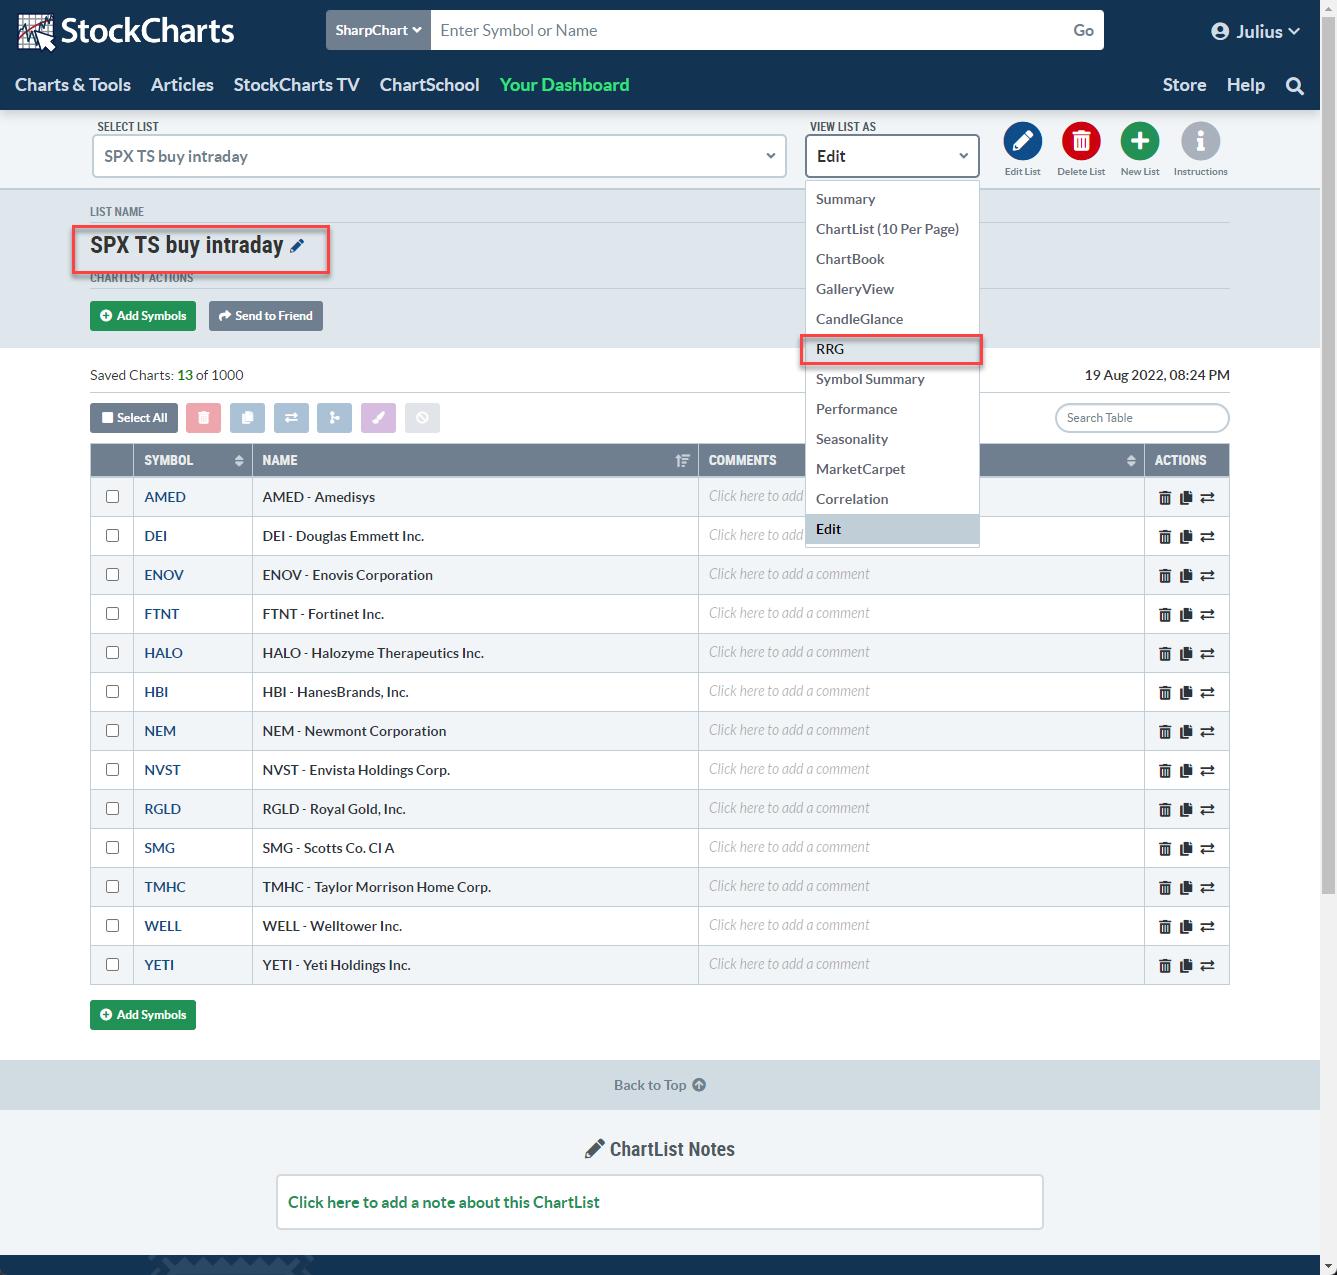Tick the checkbox for the HALO row
Screen dimensions: 1337x1275
click(x=112, y=653)
